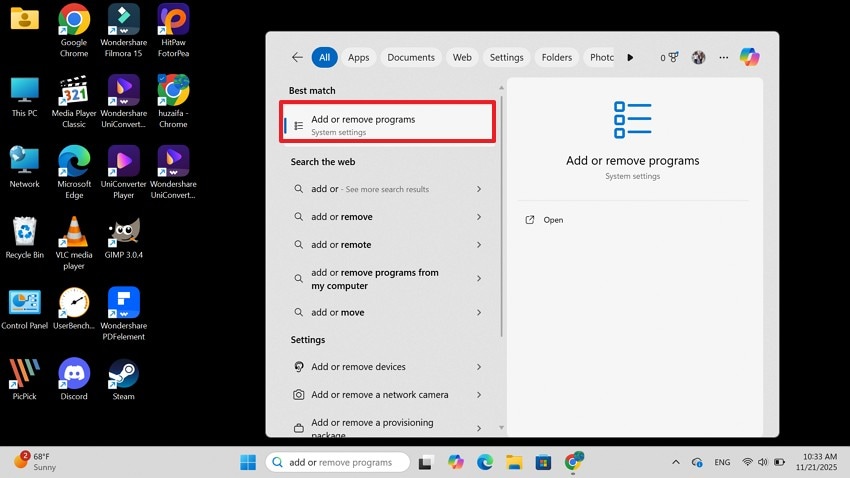Open File Explorer from taskbar
850x478 pixels.
click(514, 462)
